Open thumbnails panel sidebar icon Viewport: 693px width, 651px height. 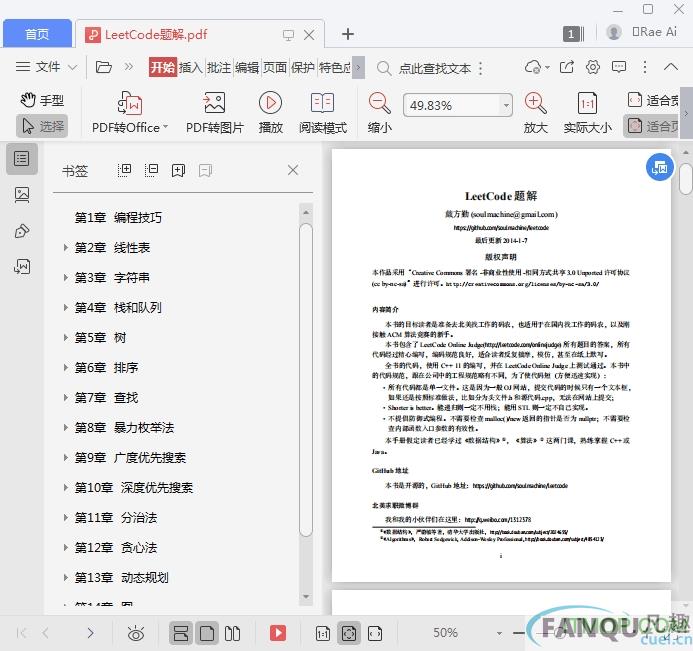[22, 194]
